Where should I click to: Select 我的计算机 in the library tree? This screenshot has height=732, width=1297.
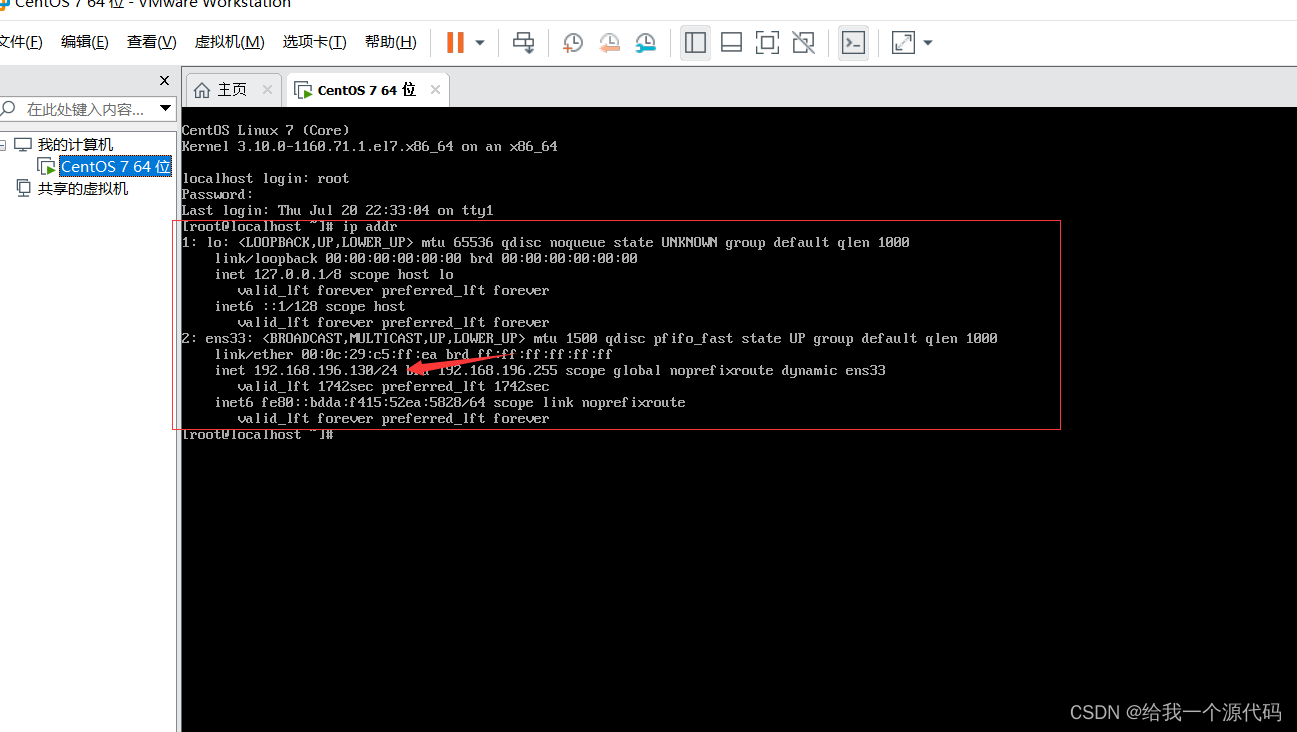(76, 145)
